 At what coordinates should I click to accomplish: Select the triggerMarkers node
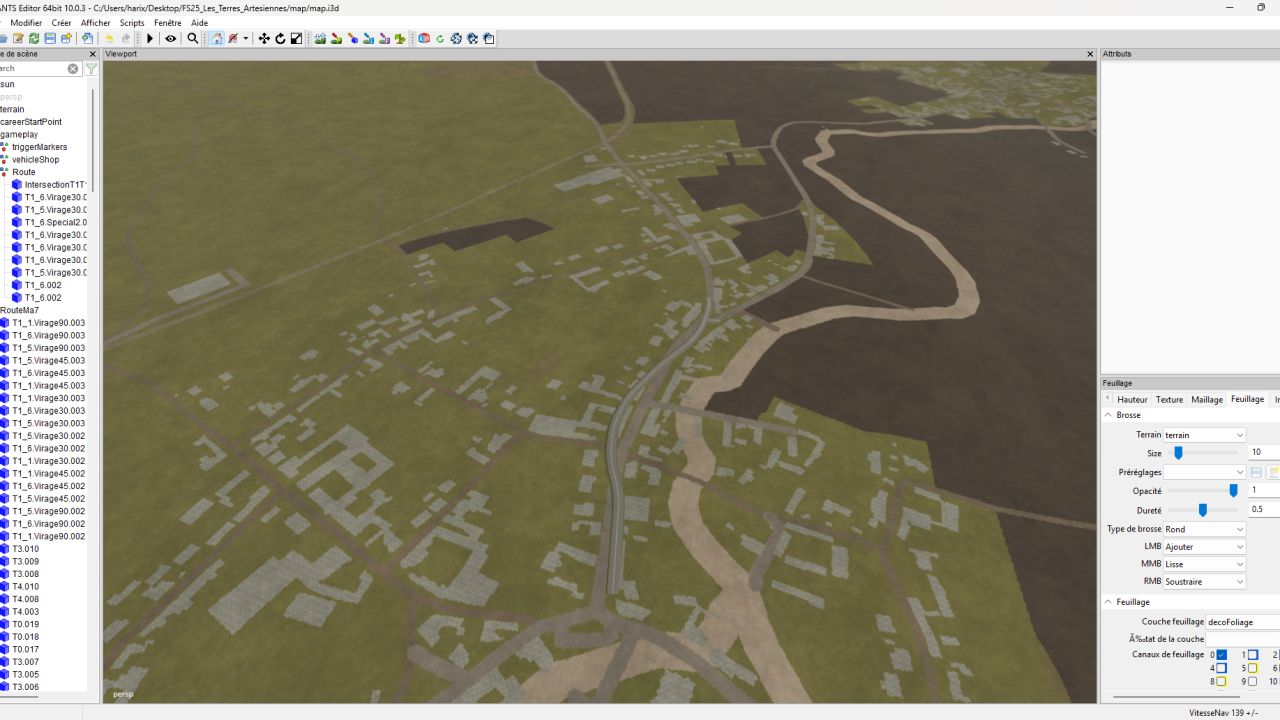pos(40,147)
